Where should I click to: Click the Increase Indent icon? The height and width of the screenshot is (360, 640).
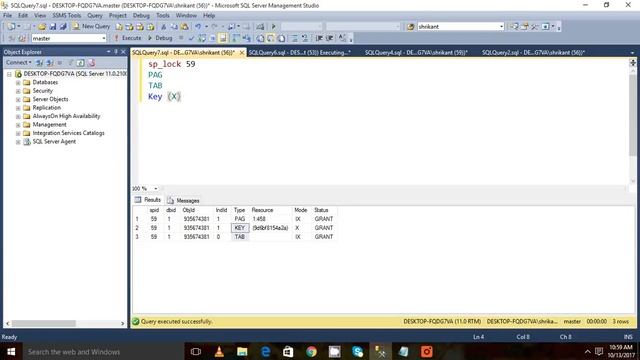[x=330, y=38]
